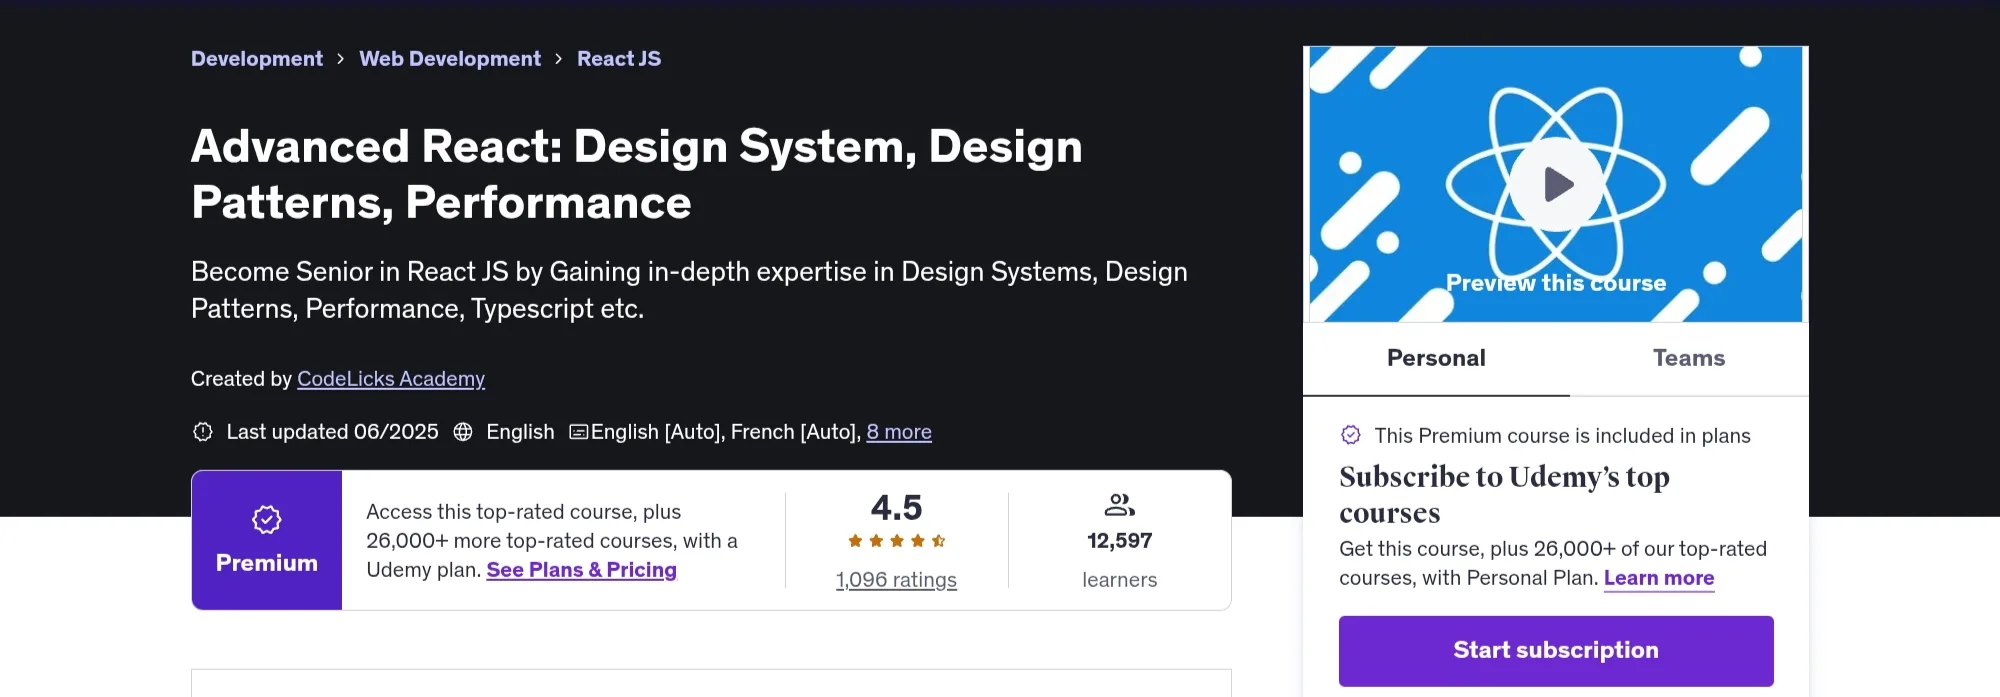Open See Plans & Pricing link
2000x697 pixels.
(x=582, y=570)
